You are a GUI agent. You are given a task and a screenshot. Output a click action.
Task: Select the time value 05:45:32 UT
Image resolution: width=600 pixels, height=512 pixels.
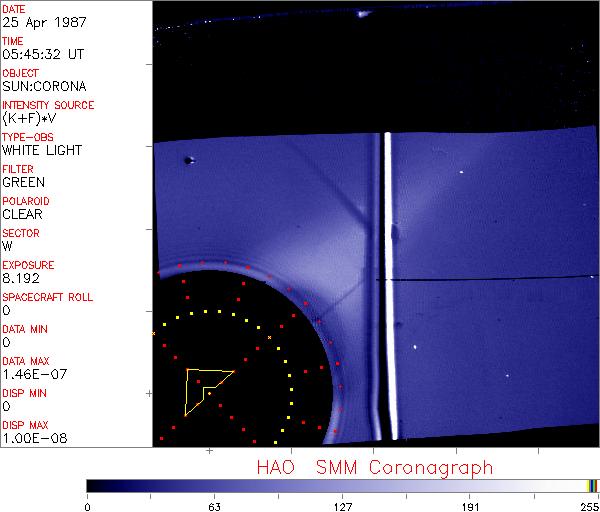pos(43,55)
